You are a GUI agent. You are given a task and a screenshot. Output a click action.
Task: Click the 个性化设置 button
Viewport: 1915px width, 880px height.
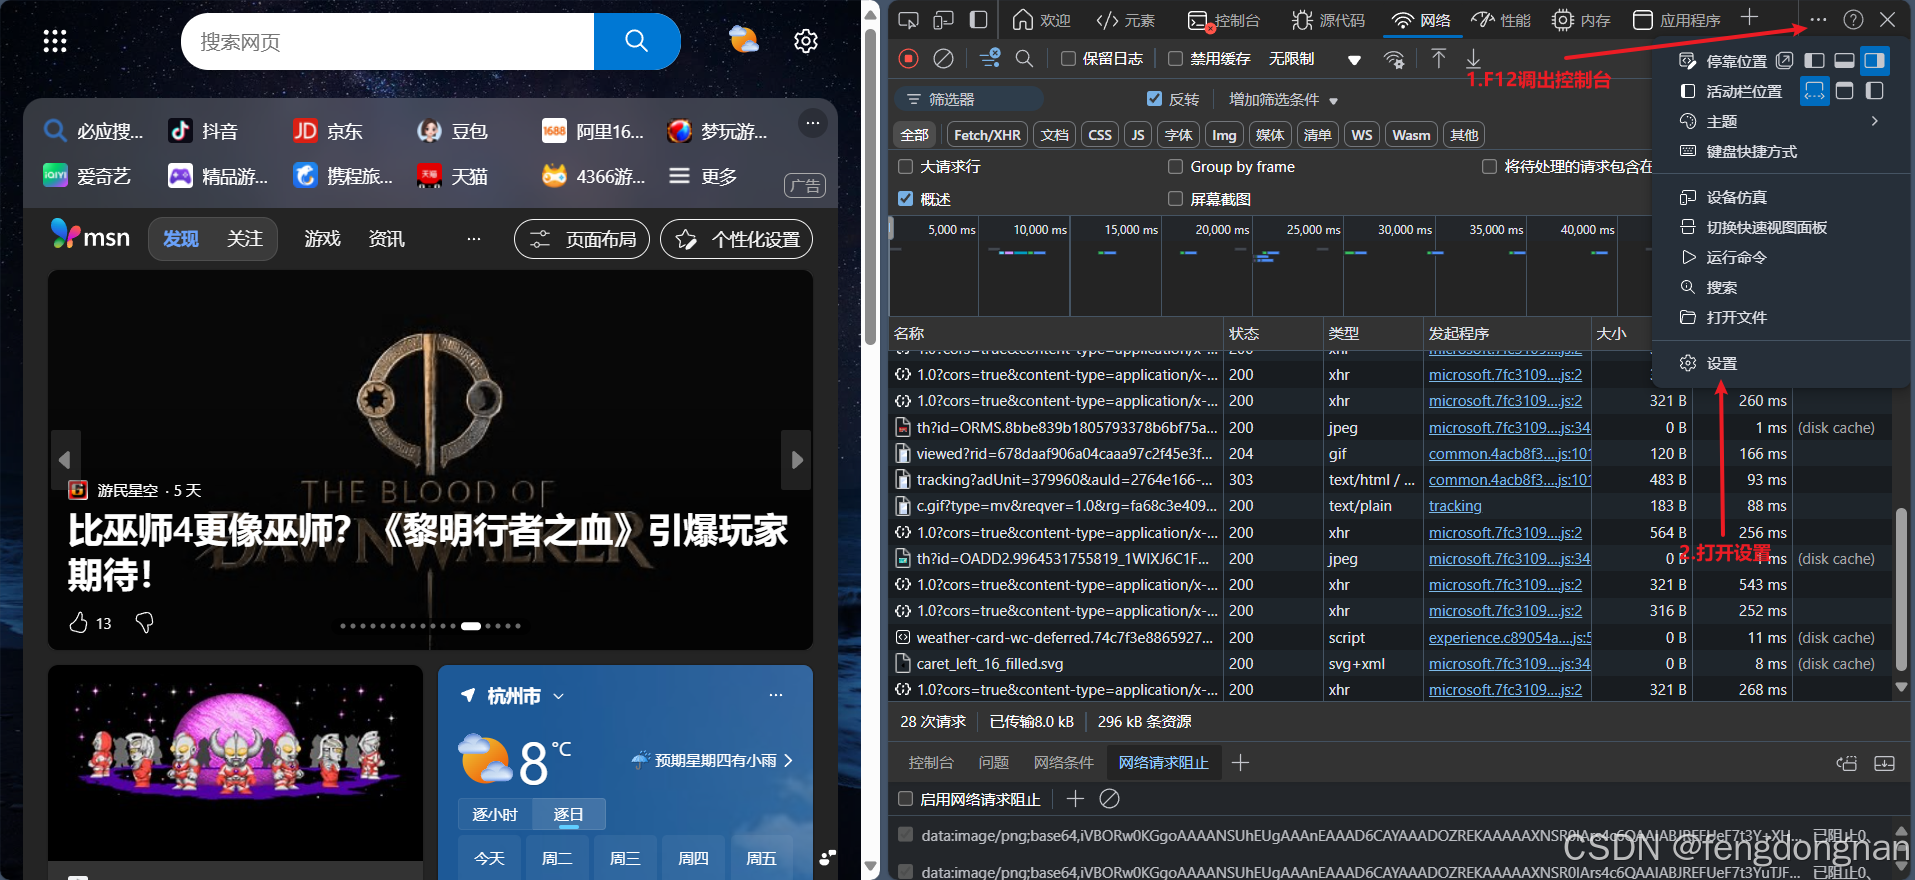[x=736, y=239]
